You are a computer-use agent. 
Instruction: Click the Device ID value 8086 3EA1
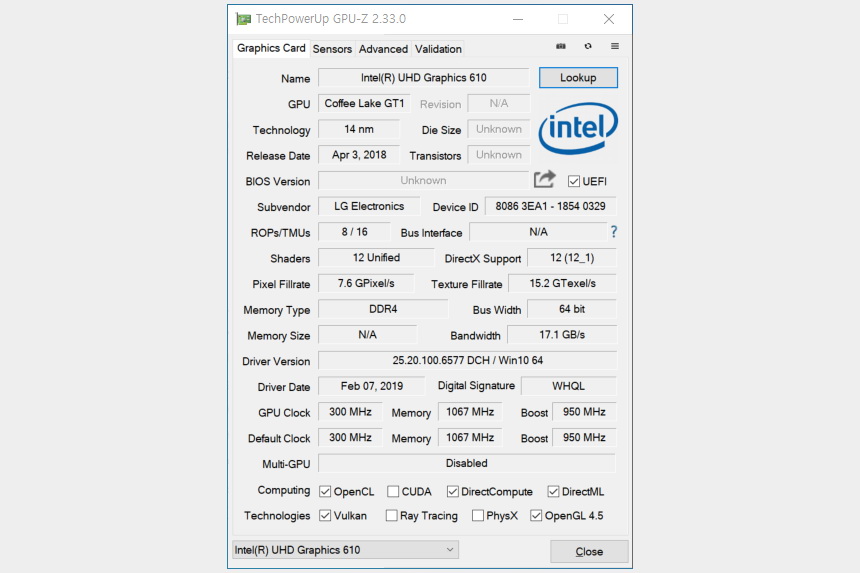click(551, 207)
